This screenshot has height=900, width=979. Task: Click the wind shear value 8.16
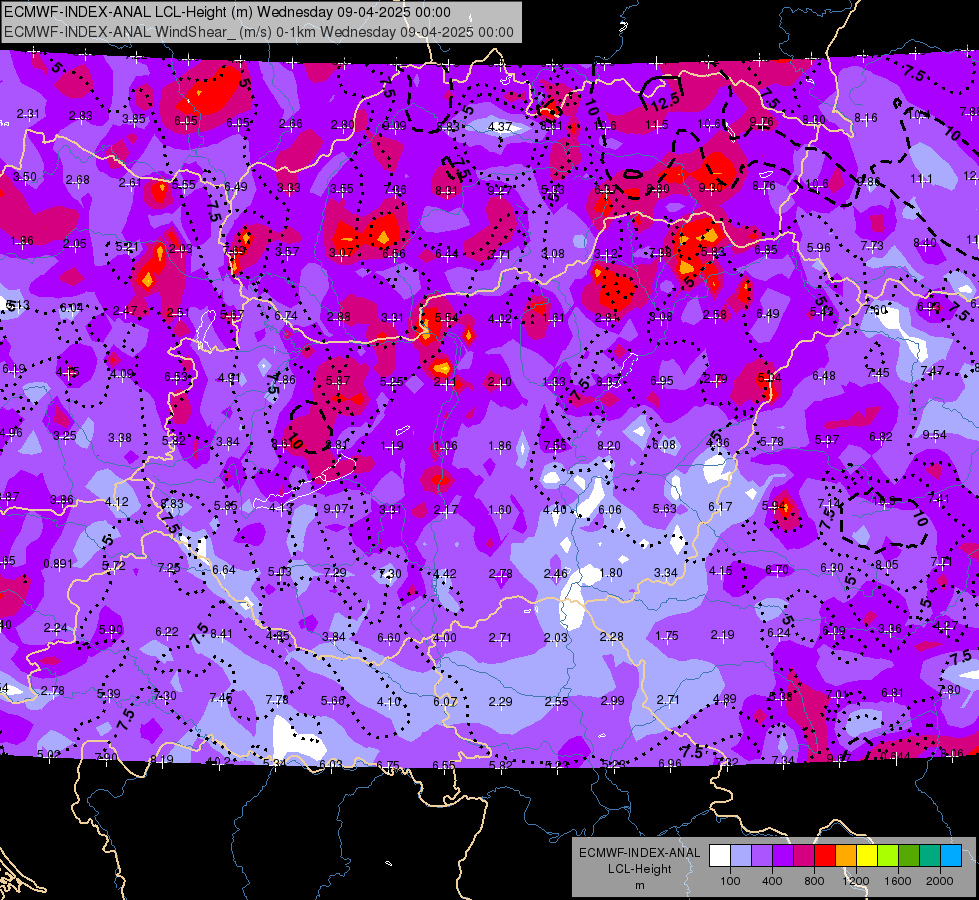(865, 117)
